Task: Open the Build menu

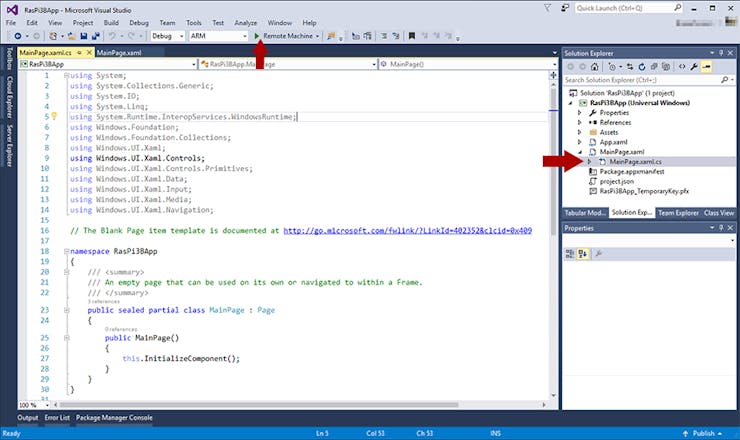Action: click(111, 23)
